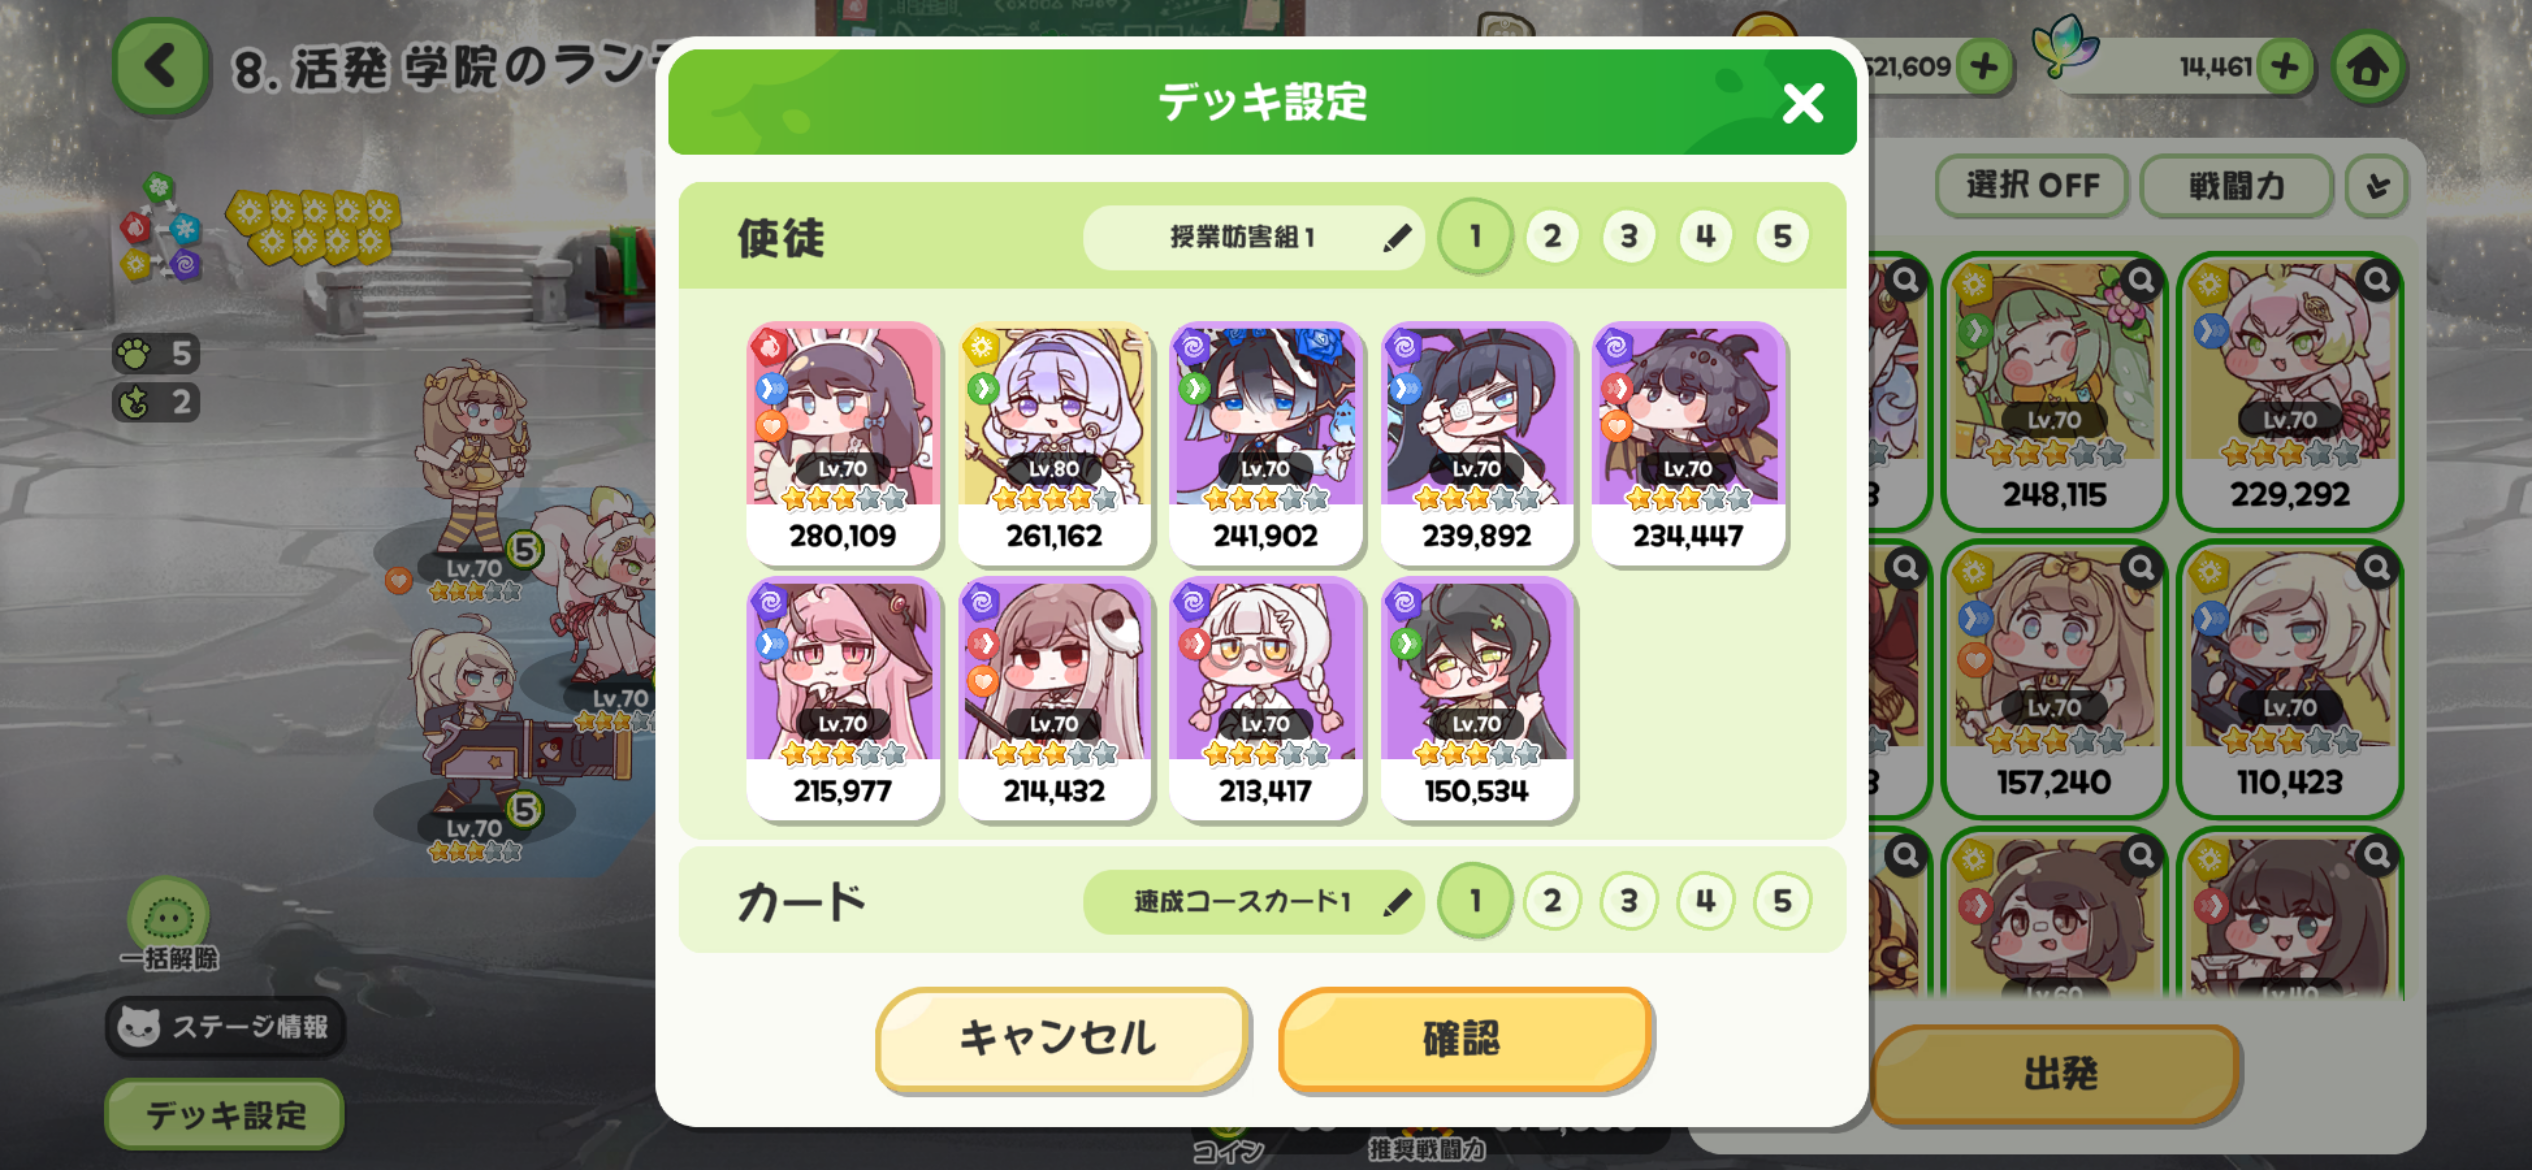Click the pencil icon to rename 授業妨害組1

[x=1397, y=238]
